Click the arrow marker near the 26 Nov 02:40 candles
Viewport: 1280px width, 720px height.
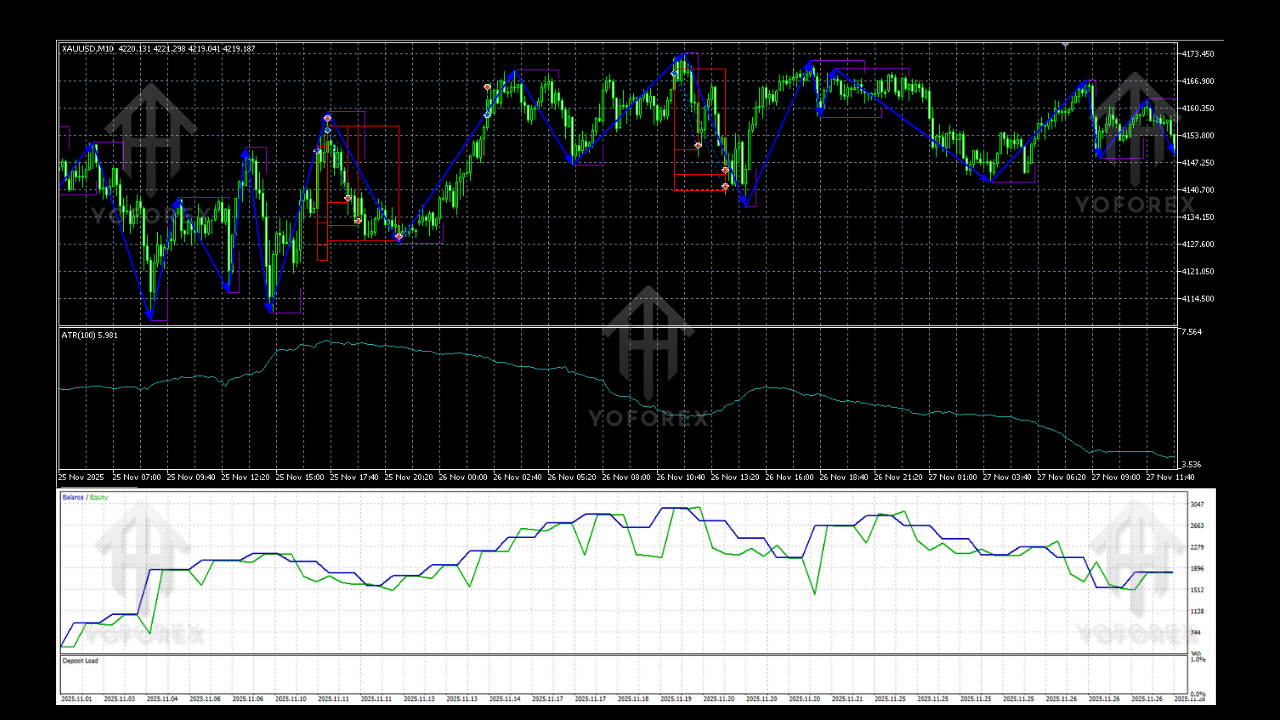[x=487, y=88]
